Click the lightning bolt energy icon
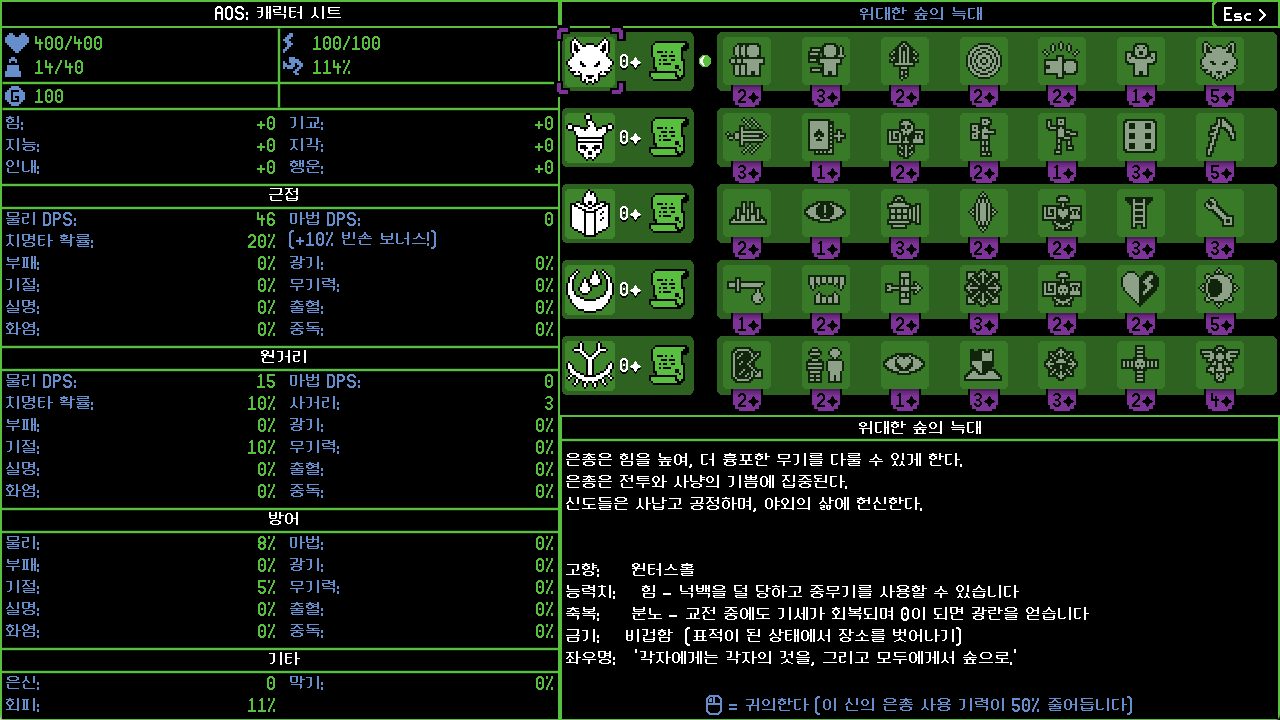Image resolution: width=1280 pixels, height=720 pixels. [290, 43]
